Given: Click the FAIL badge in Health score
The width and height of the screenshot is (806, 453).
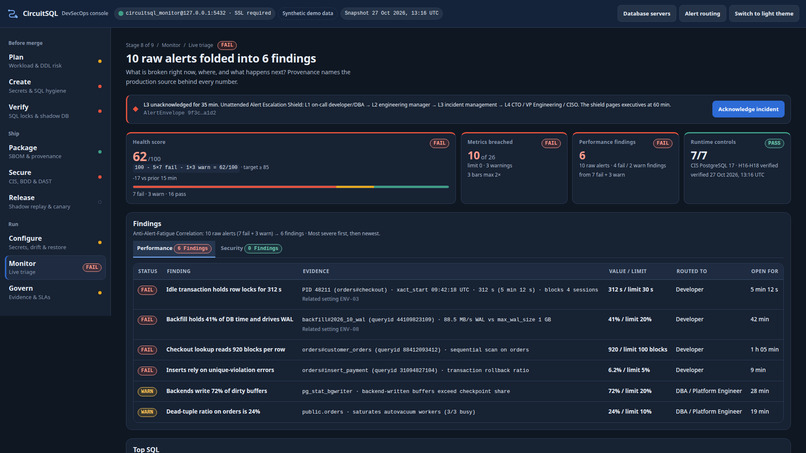Looking at the screenshot, I should [439, 143].
